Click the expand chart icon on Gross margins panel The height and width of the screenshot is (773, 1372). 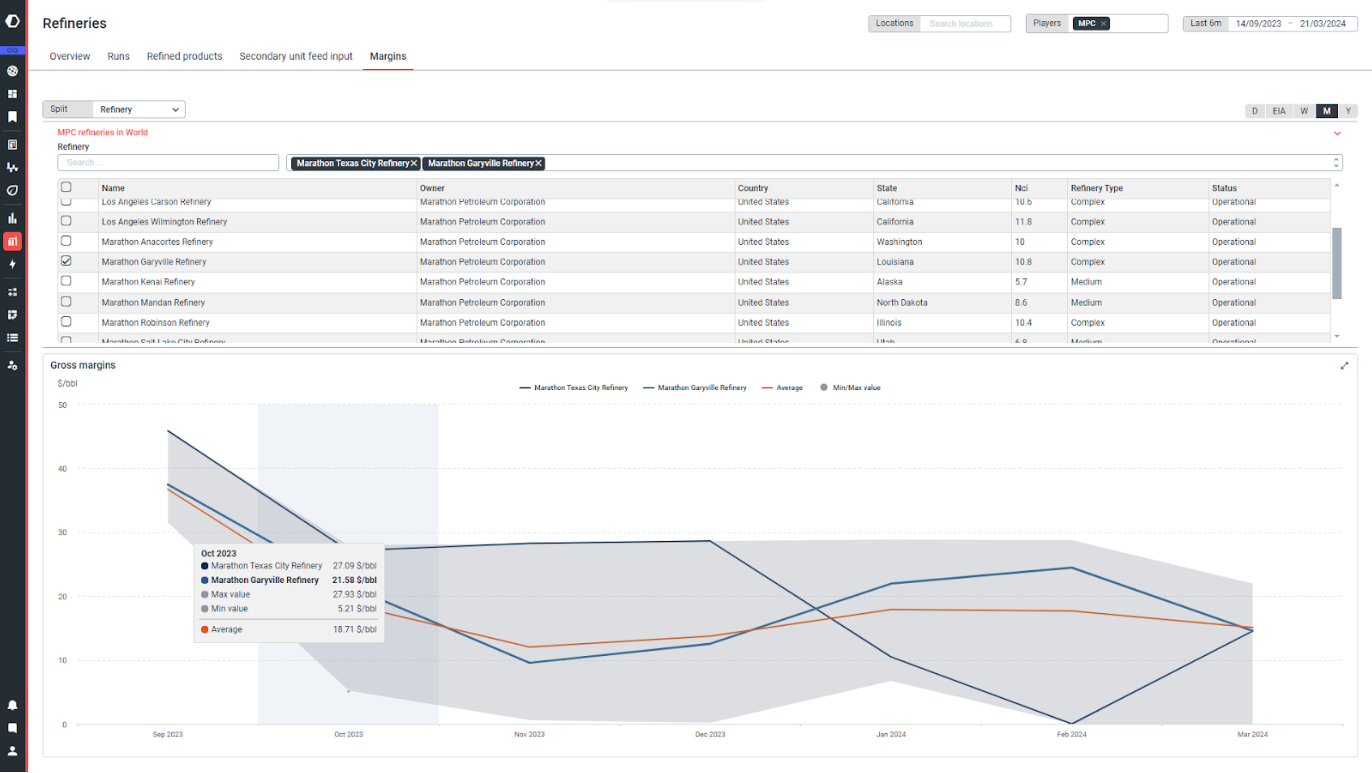pyautogui.click(x=1345, y=366)
